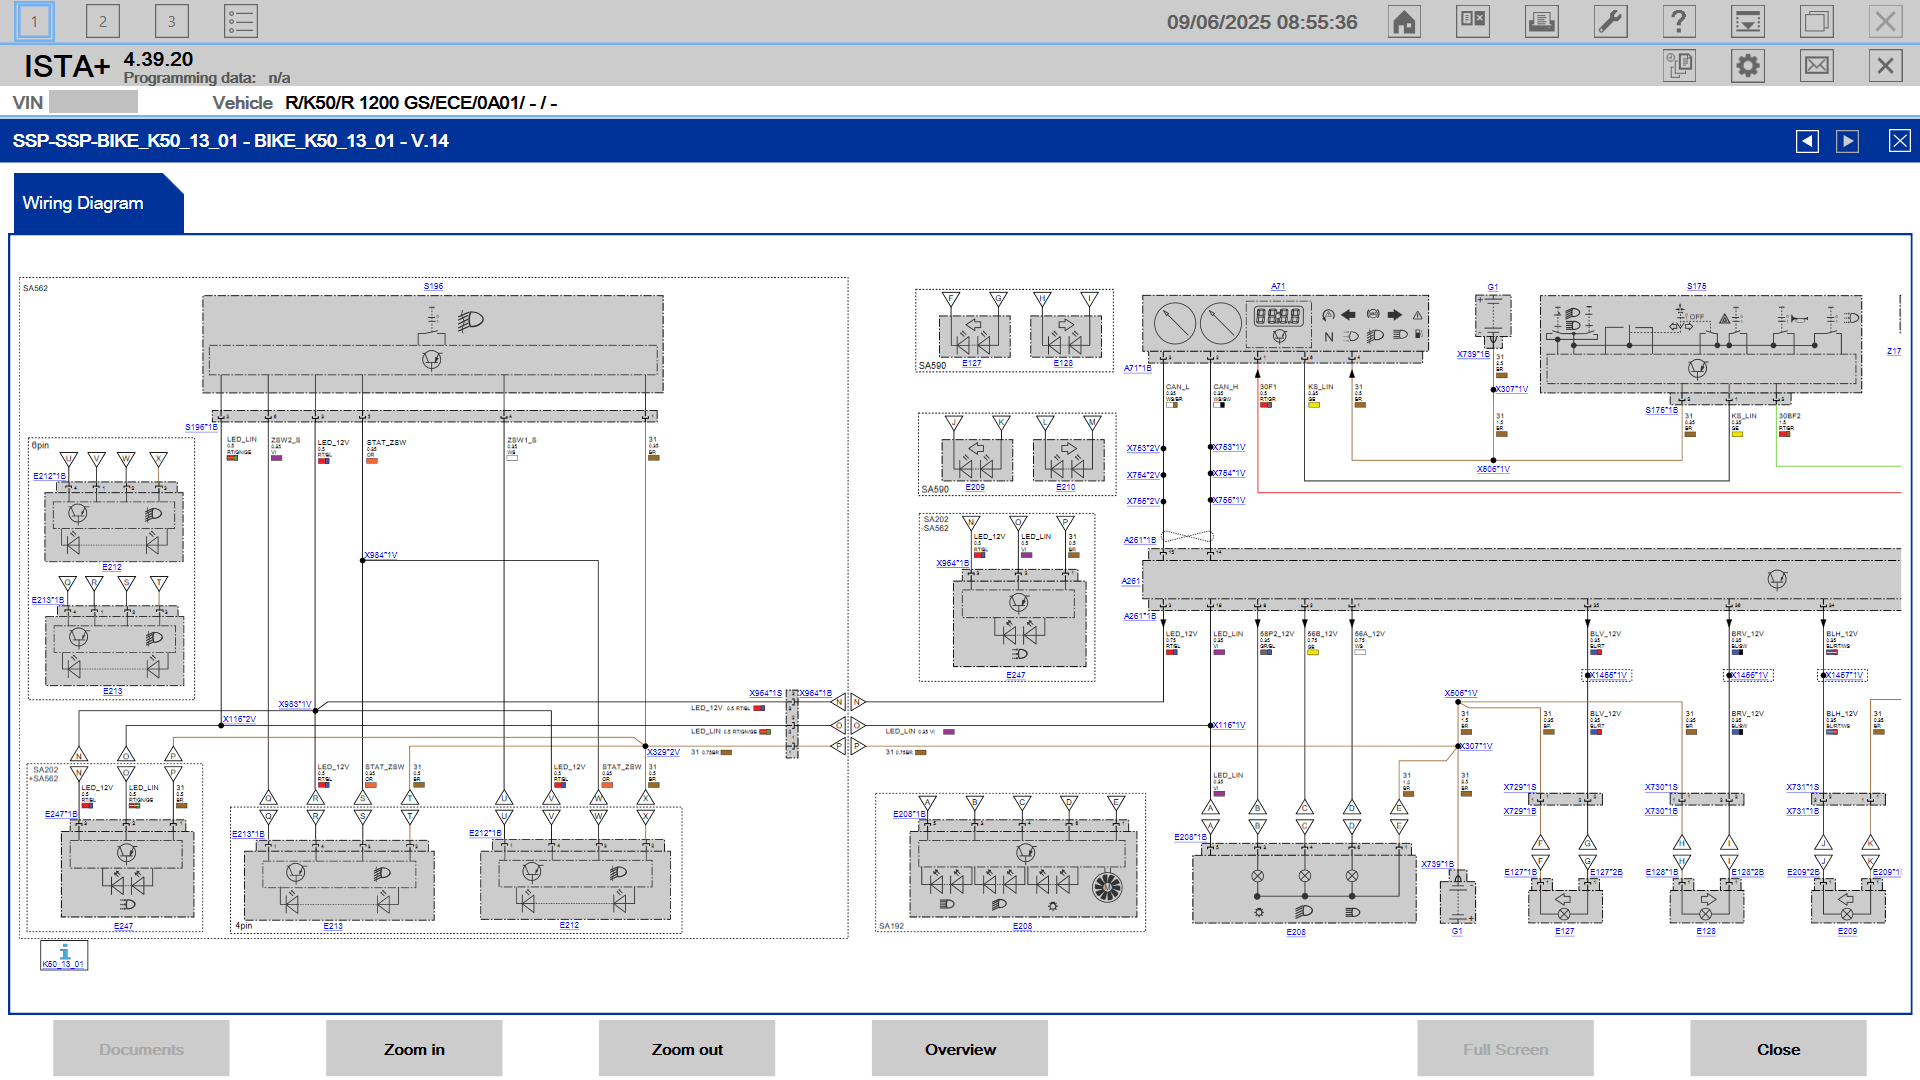Open the Wiring Diagram tab

point(84,203)
